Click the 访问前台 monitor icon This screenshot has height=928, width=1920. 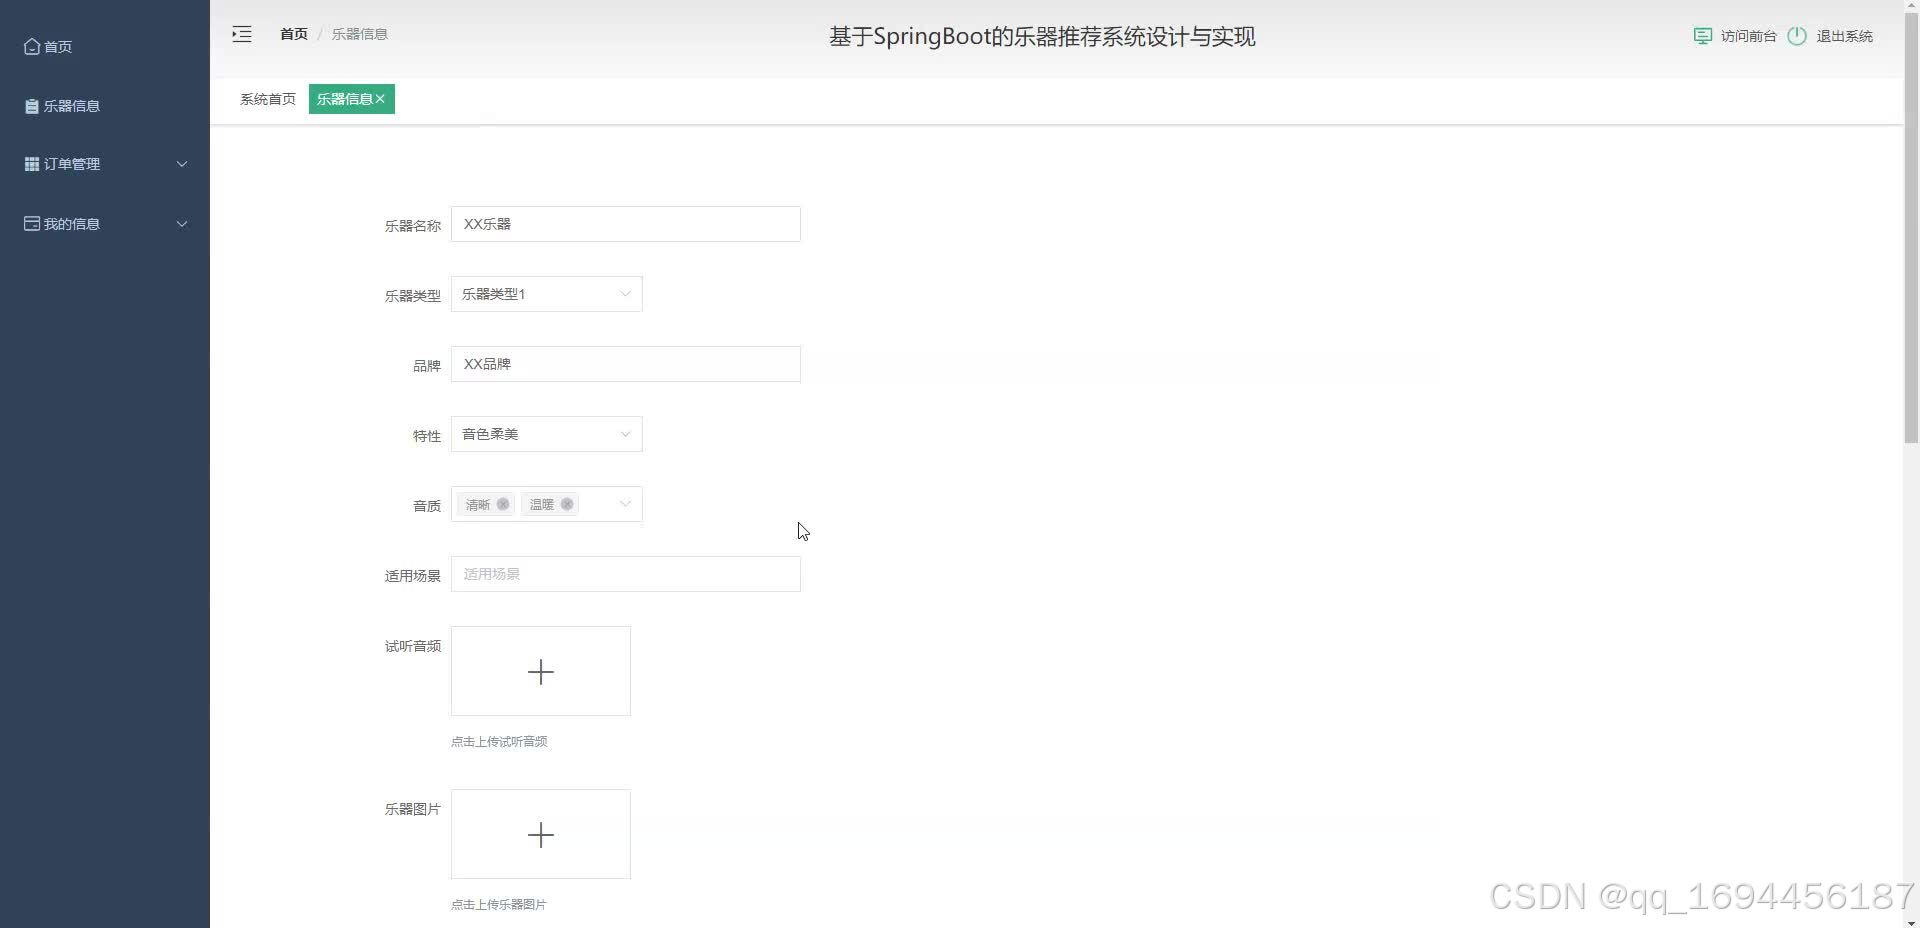pos(1702,36)
